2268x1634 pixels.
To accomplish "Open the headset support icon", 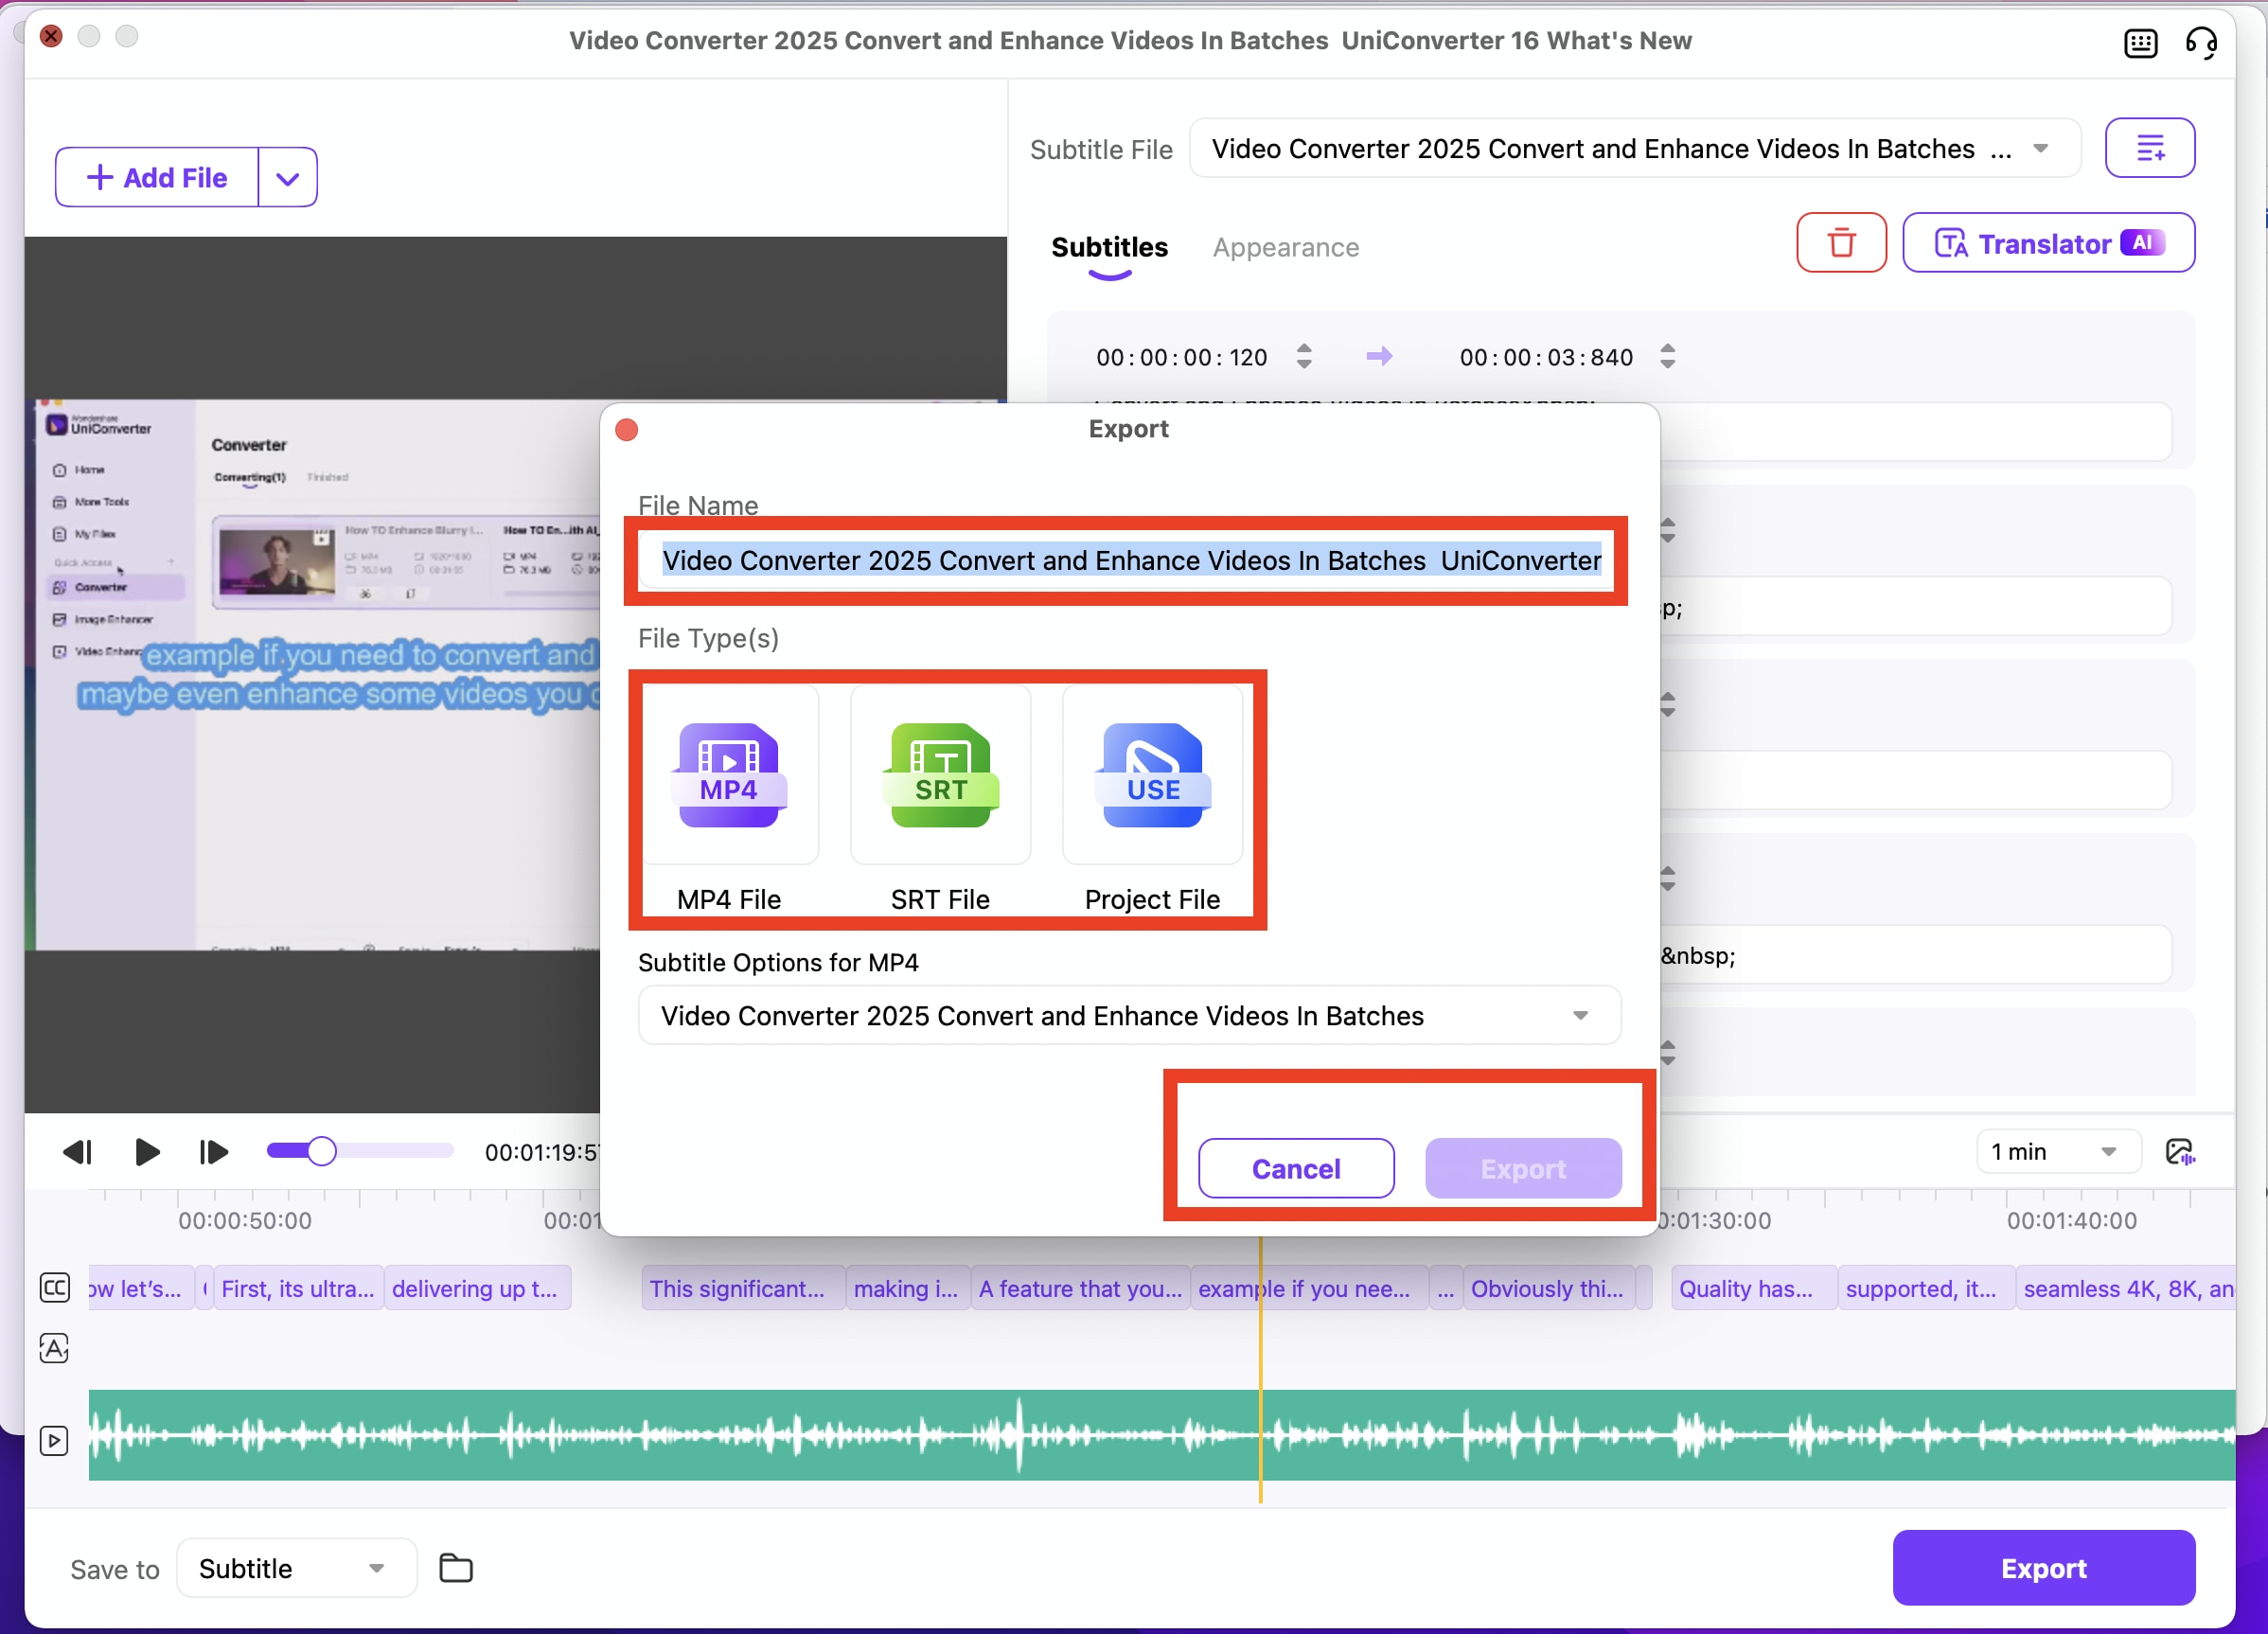I will (x=2203, y=42).
